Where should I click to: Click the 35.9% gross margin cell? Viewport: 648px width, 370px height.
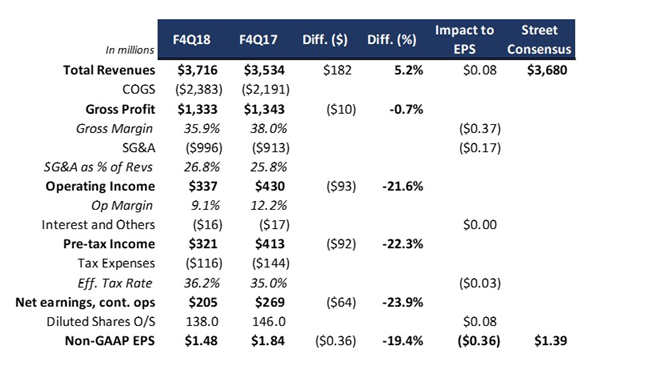pos(202,129)
